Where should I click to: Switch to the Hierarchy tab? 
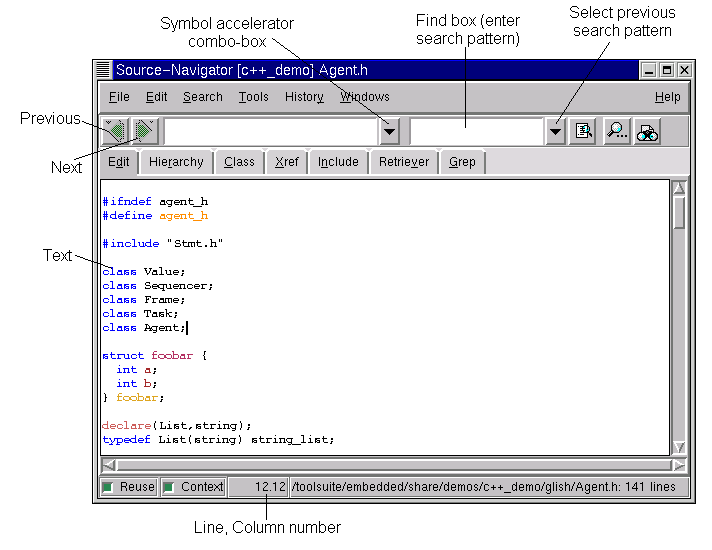[x=176, y=162]
